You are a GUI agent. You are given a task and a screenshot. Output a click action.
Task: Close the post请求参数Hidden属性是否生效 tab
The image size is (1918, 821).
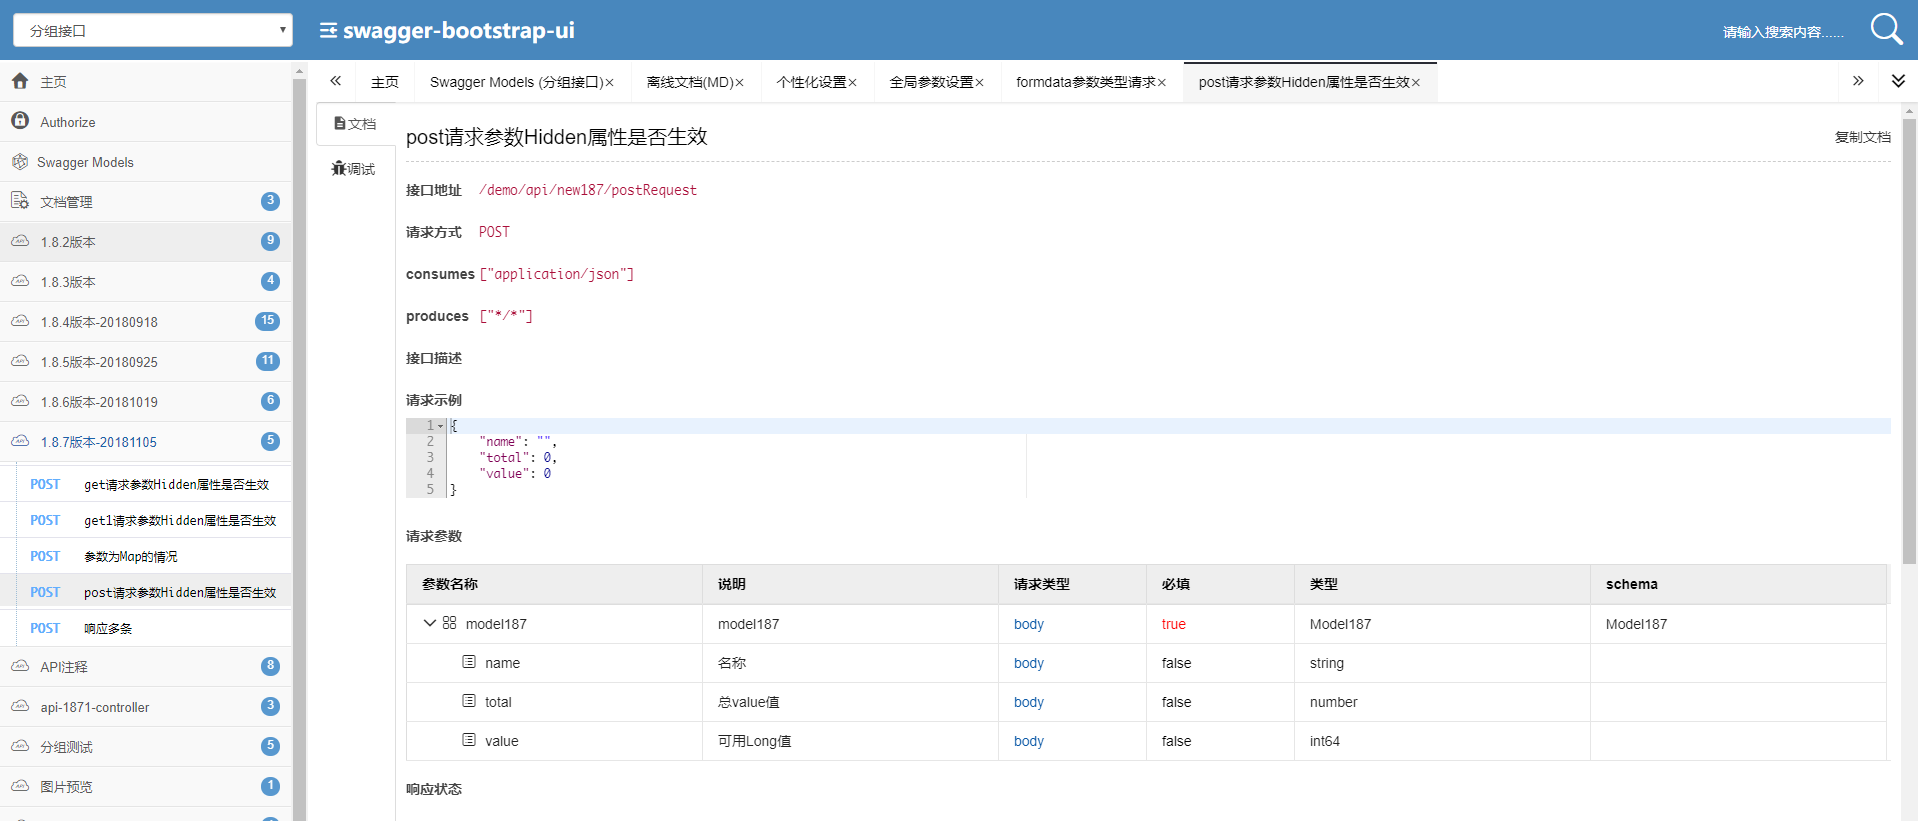[x=1416, y=83]
